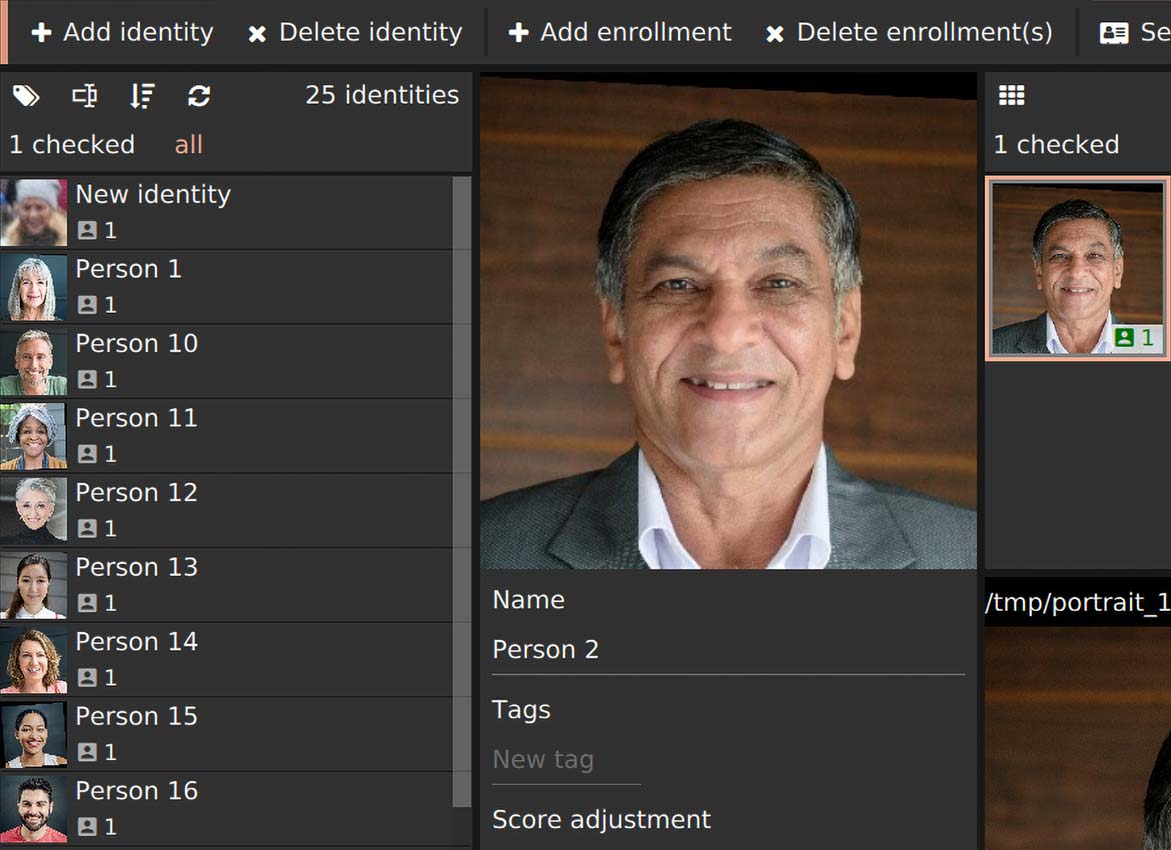This screenshot has width=1171, height=850.
Task: Select Person 13 in identity list
Action: pos(136,568)
